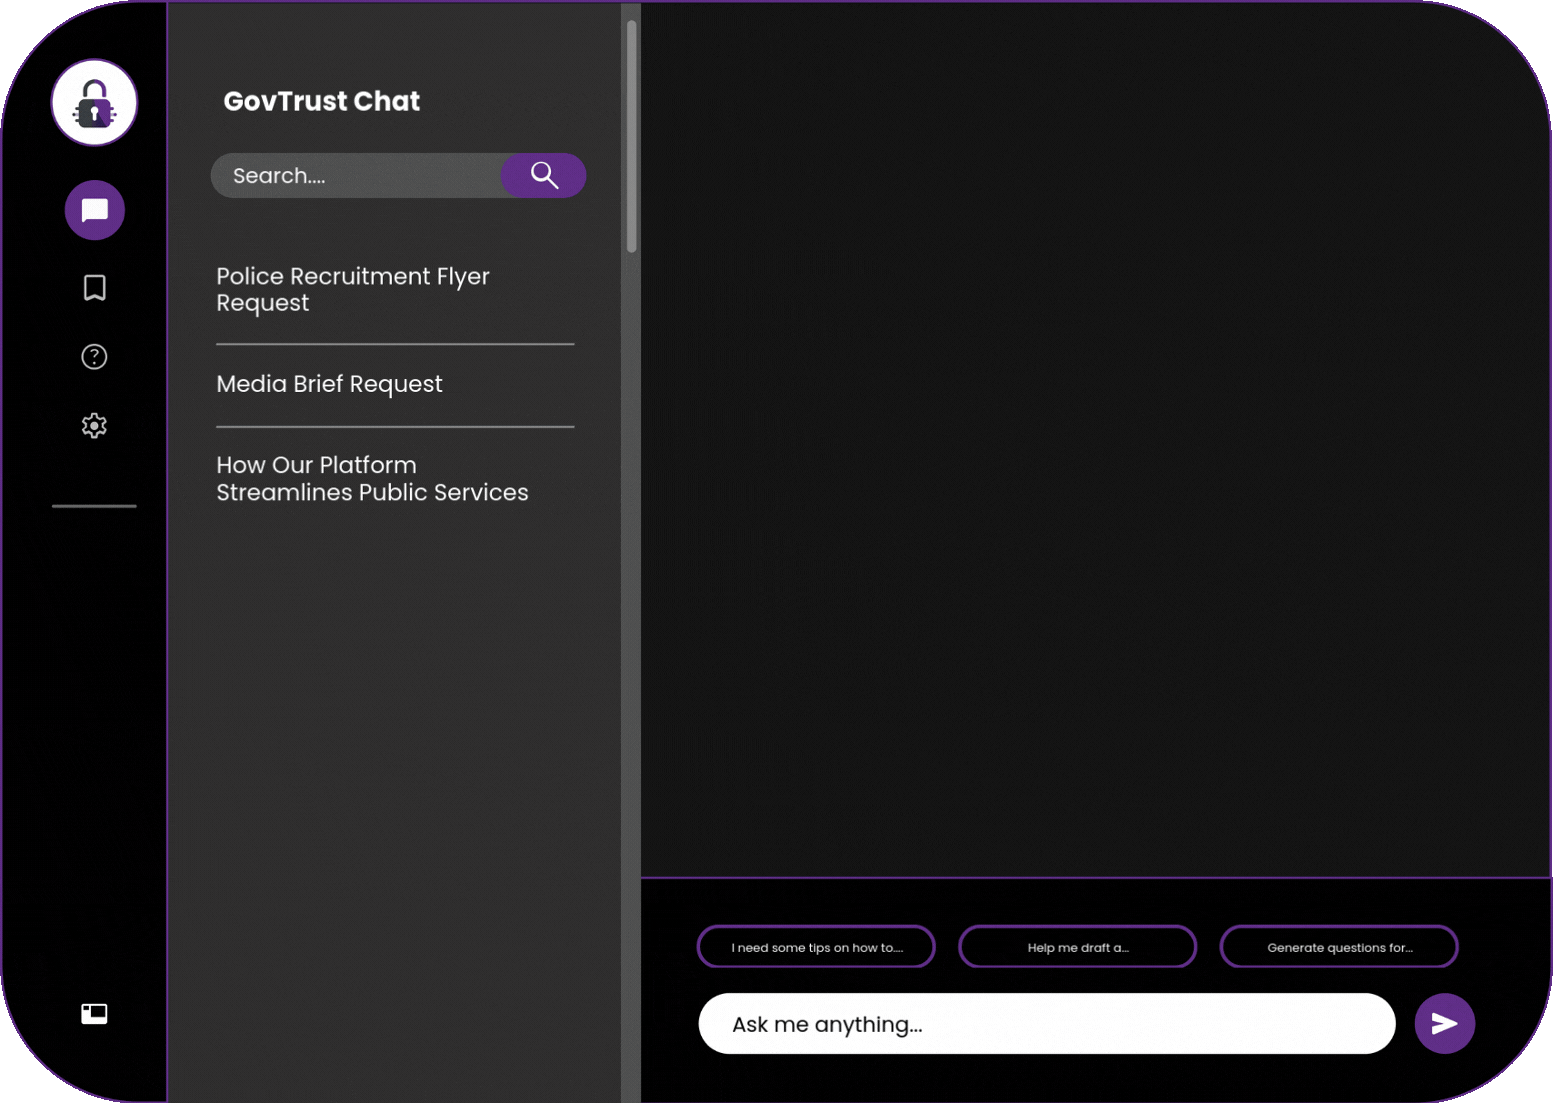Open Police Recruitment Flyer Request chat
This screenshot has height=1103, width=1553.
pos(353,289)
